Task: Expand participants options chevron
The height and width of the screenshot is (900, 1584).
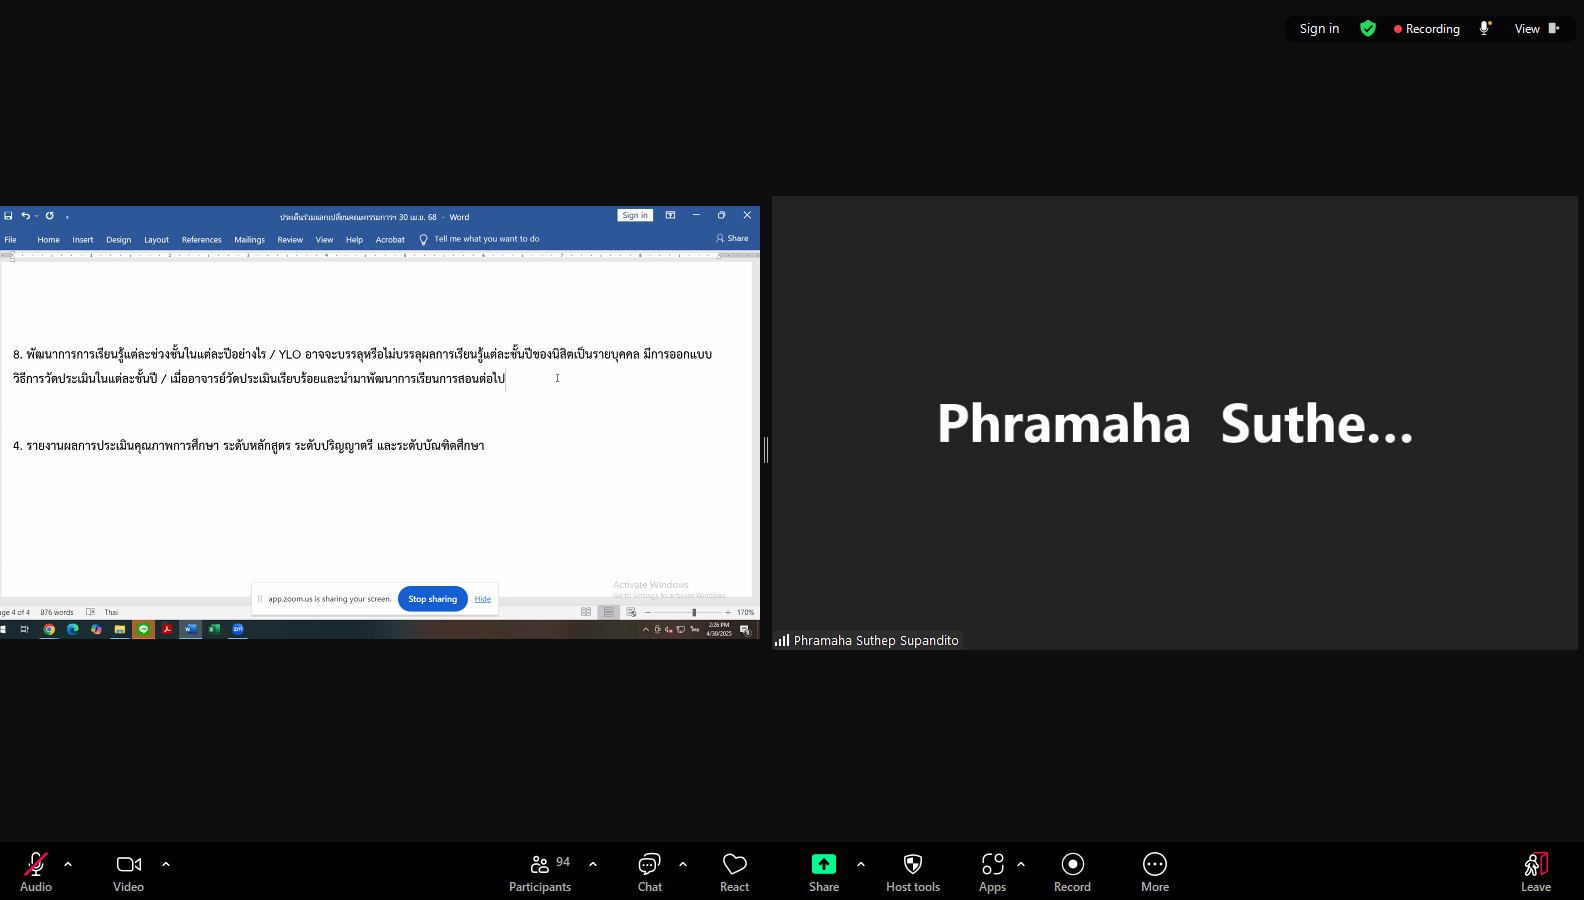Action: [x=593, y=864]
